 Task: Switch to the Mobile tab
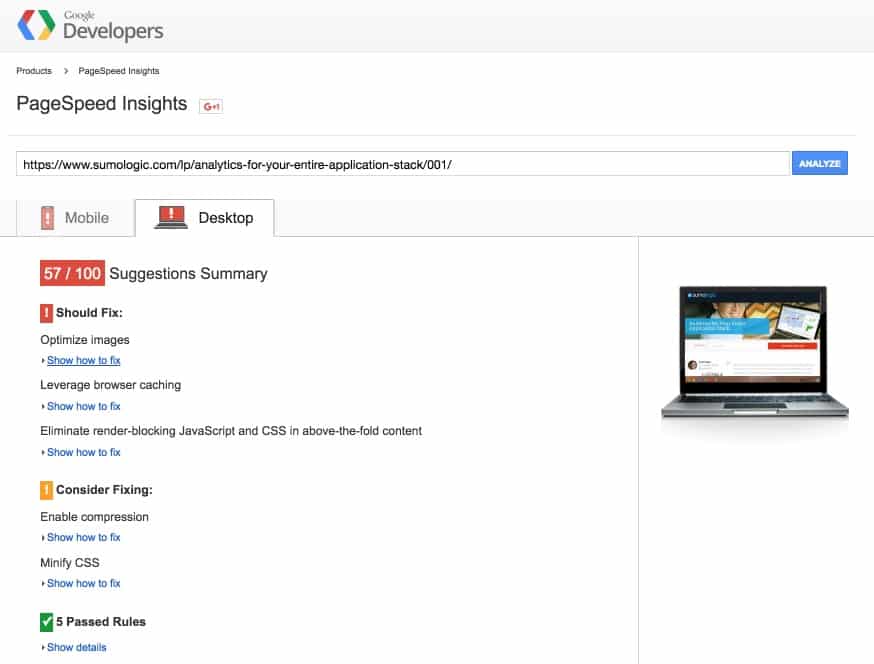click(76, 218)
